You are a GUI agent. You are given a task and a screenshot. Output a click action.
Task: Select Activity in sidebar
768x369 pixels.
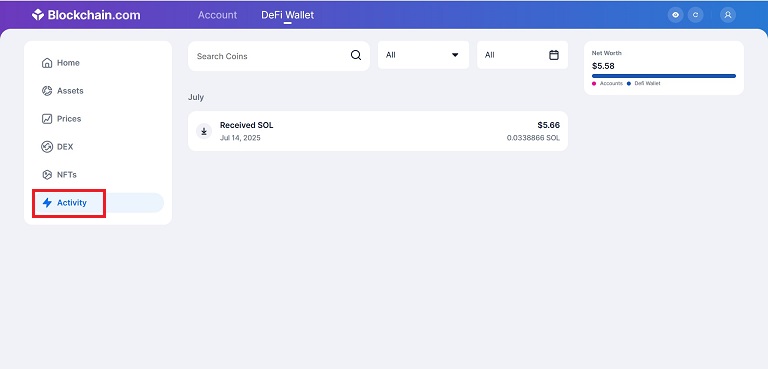coord(98,202)
